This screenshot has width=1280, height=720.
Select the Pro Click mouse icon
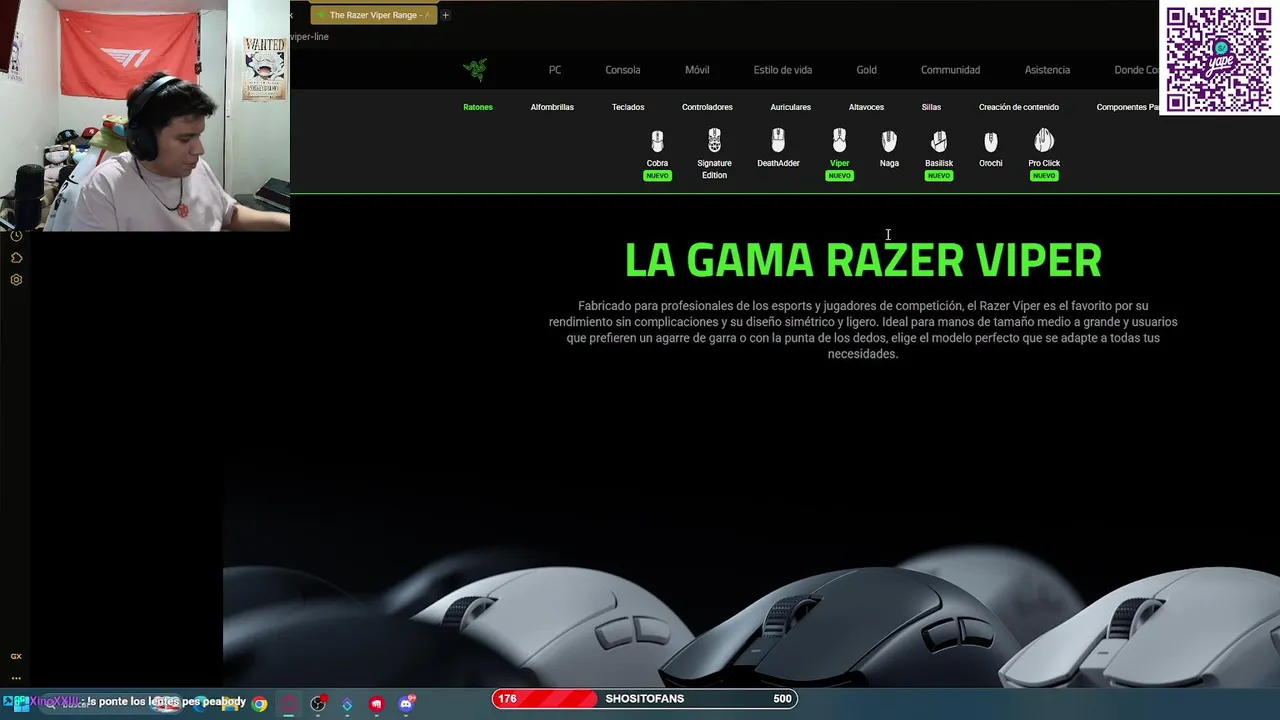pyautogui.click(x=1044, y=140)
